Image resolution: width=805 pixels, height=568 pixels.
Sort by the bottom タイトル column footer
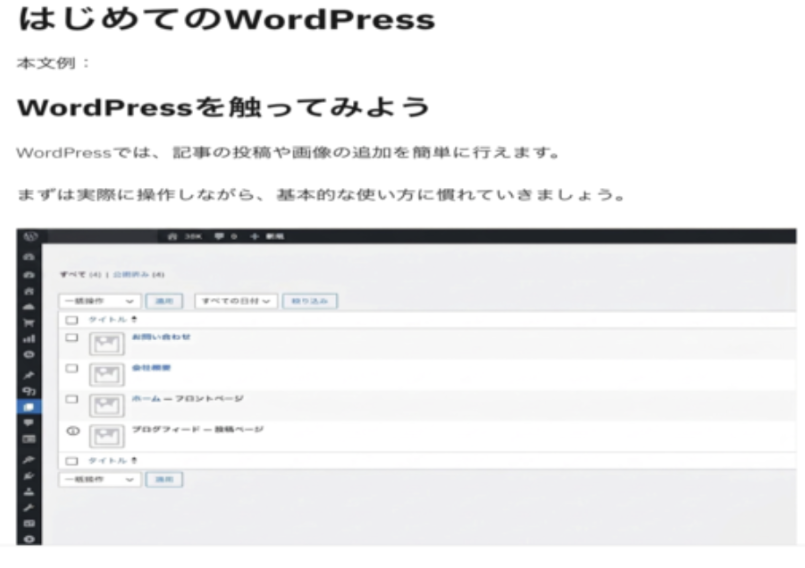[107, 461]
